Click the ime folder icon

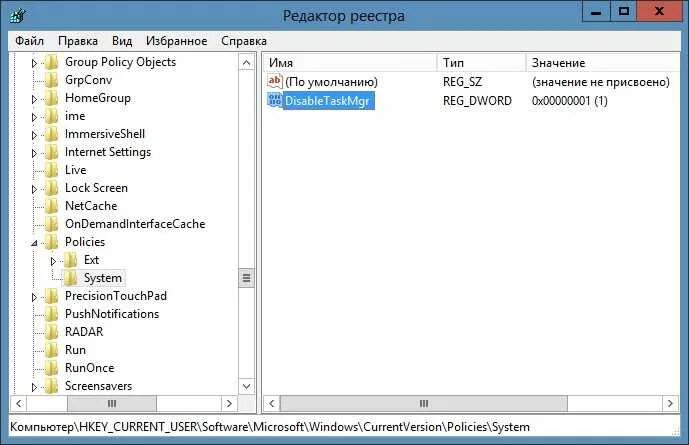[x=52, y=116]
